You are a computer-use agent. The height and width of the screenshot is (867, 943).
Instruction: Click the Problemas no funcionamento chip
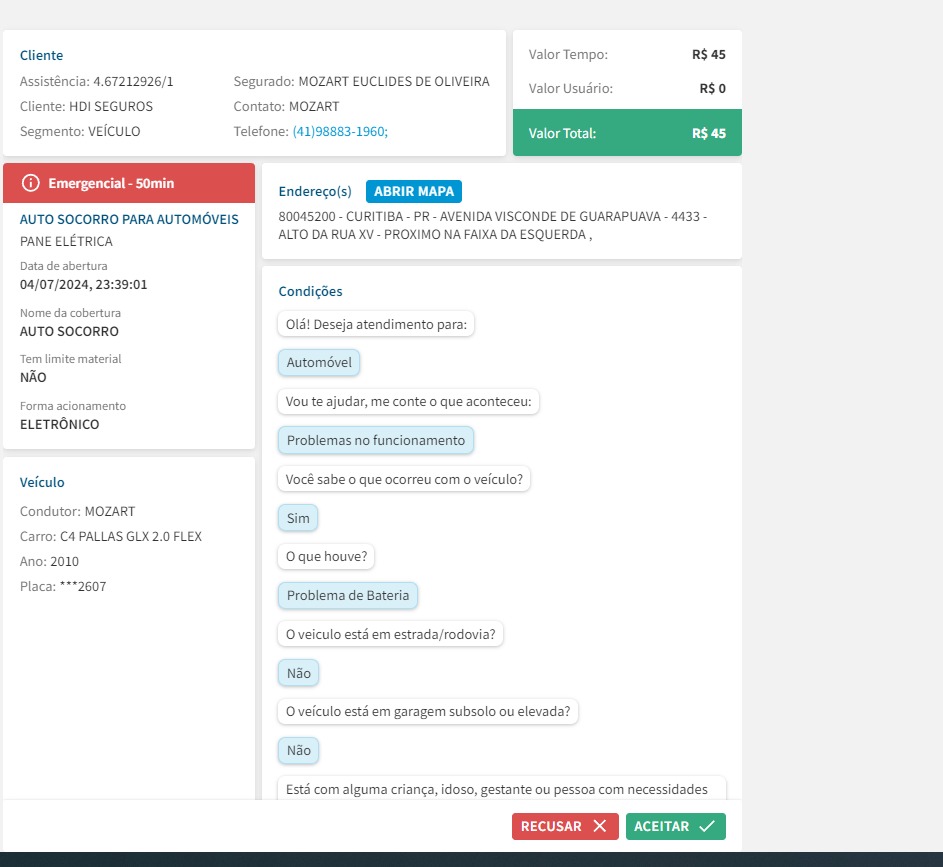point(375,440)
